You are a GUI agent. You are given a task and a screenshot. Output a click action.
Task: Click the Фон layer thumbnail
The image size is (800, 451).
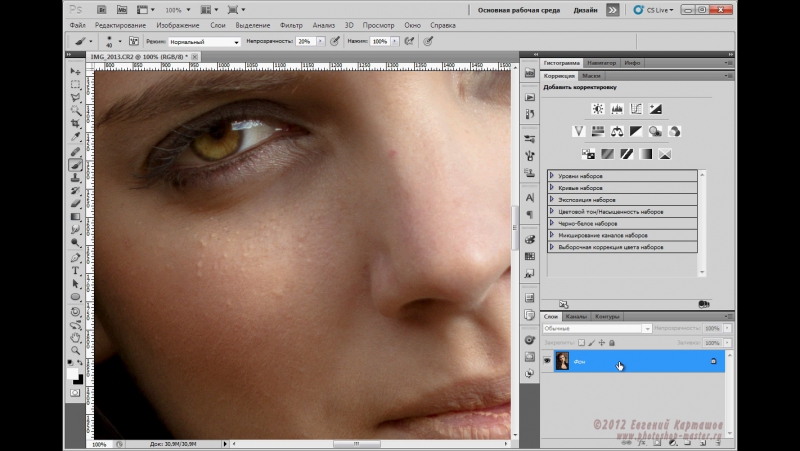[562, 361]
